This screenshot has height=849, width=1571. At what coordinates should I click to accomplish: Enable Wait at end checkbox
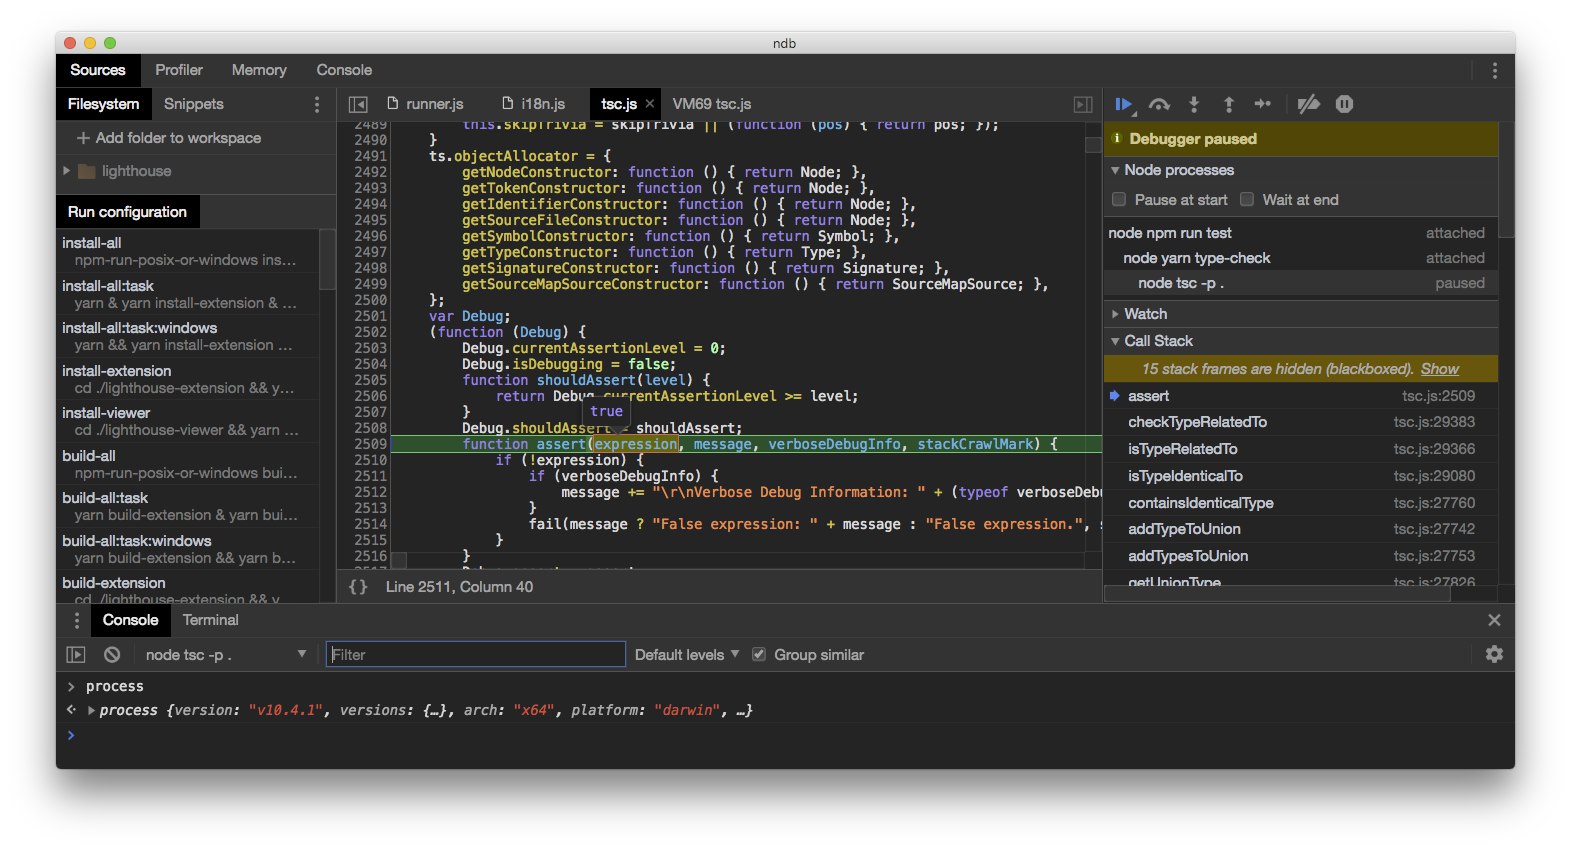(x=1247, y=199)
